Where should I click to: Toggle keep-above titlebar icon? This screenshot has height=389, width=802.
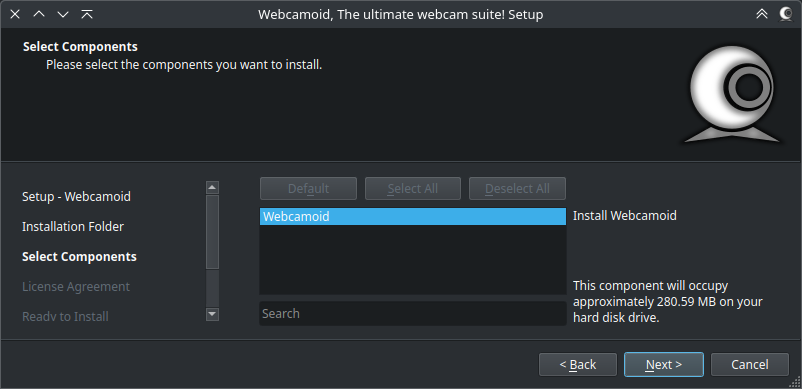tap(87, 14)
